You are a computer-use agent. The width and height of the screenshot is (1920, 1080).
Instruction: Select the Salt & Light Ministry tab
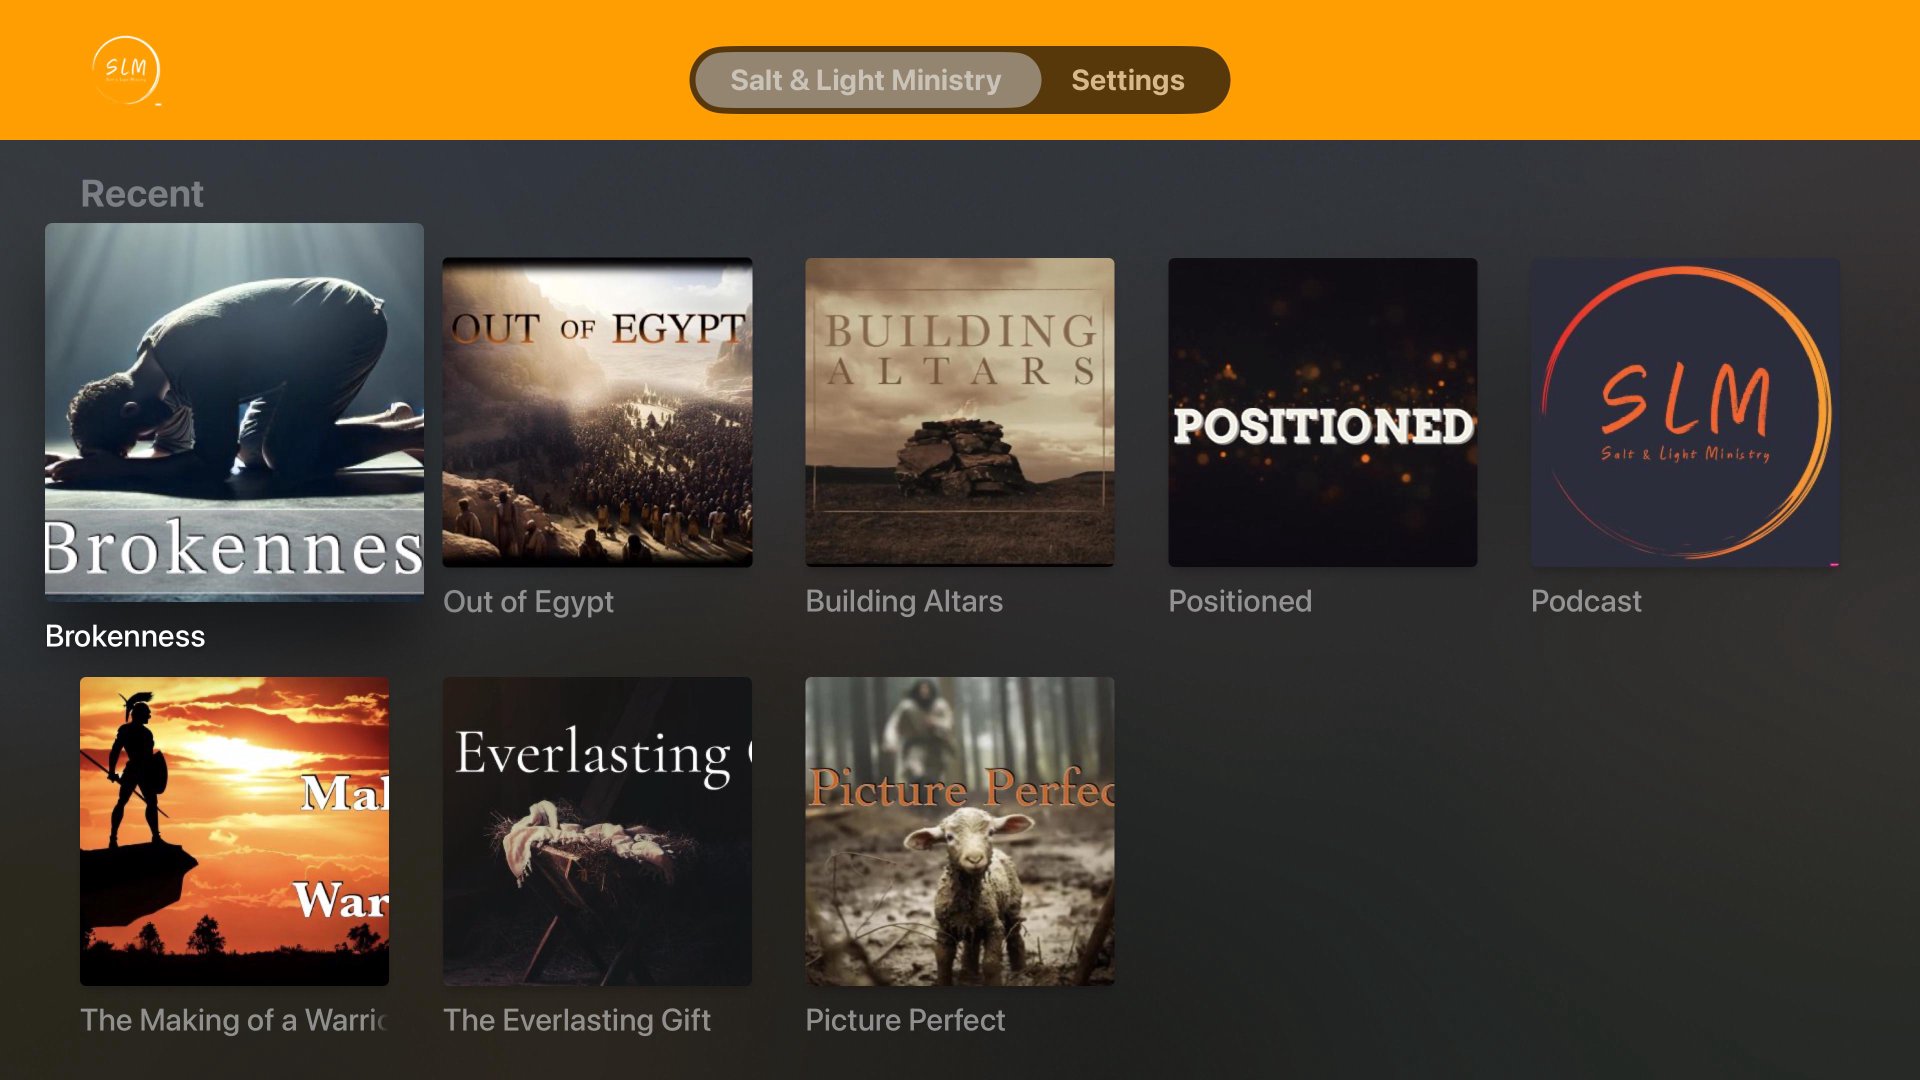(866, 80)
